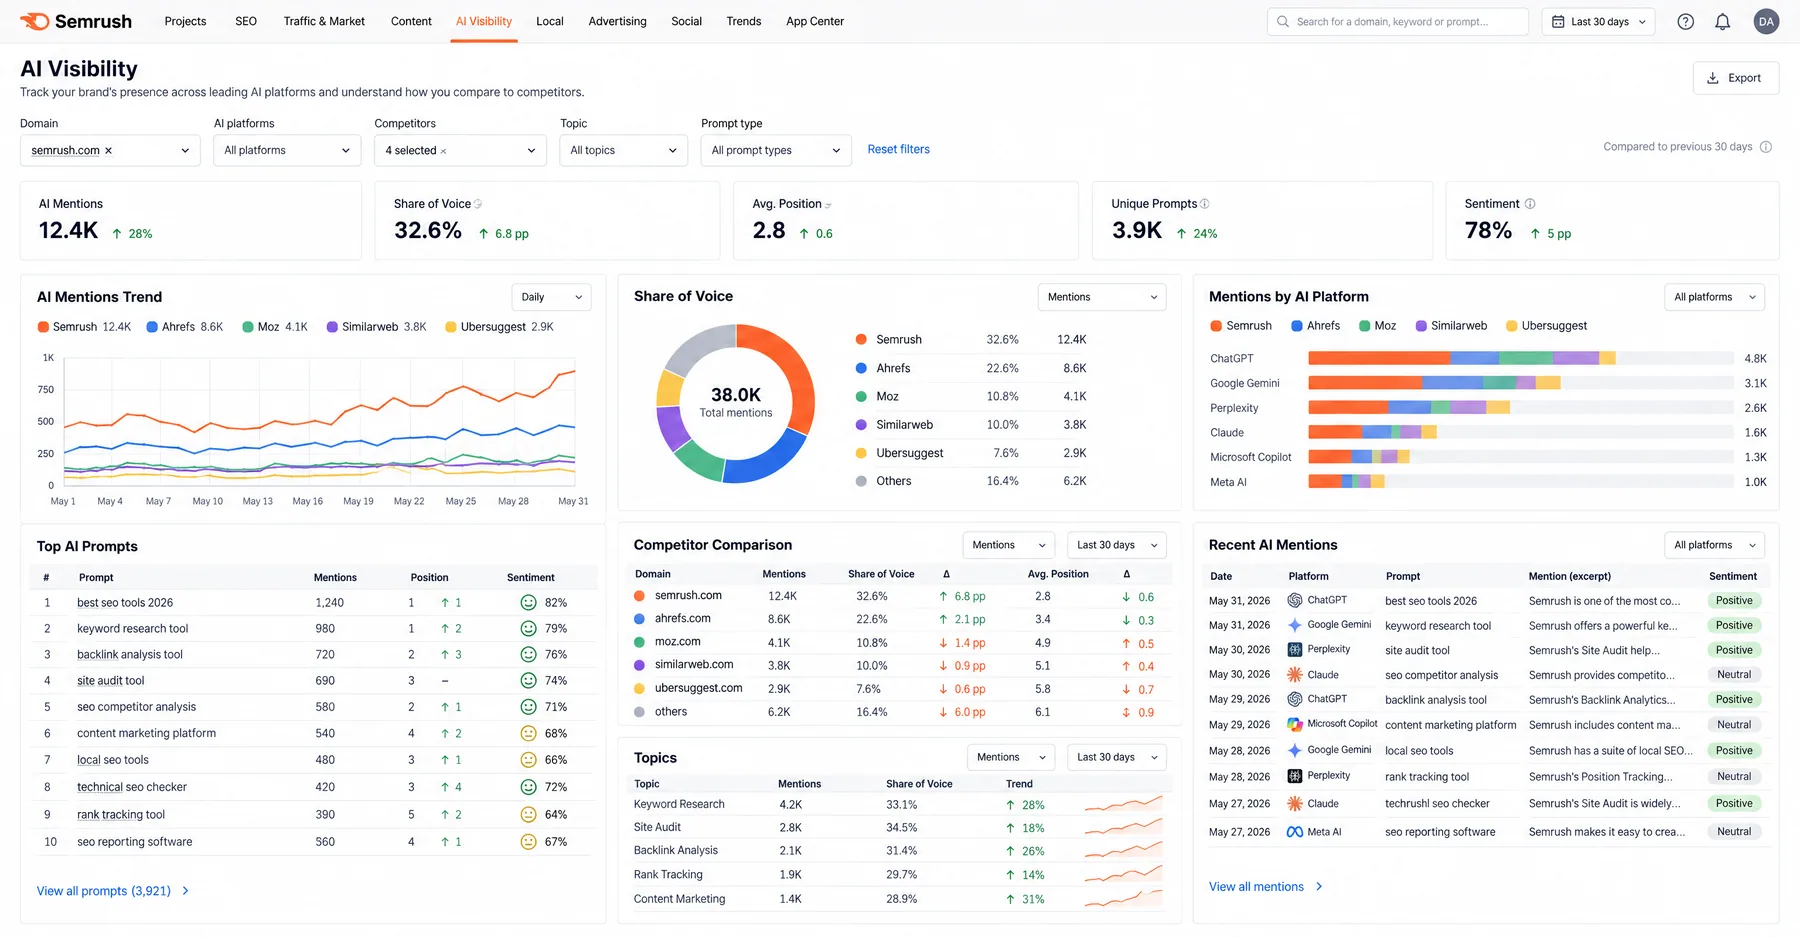Toggle Ubersuggest series in AI Mentions Trend legend
This screenshot has width=1800, height=938.
(499, 327)
